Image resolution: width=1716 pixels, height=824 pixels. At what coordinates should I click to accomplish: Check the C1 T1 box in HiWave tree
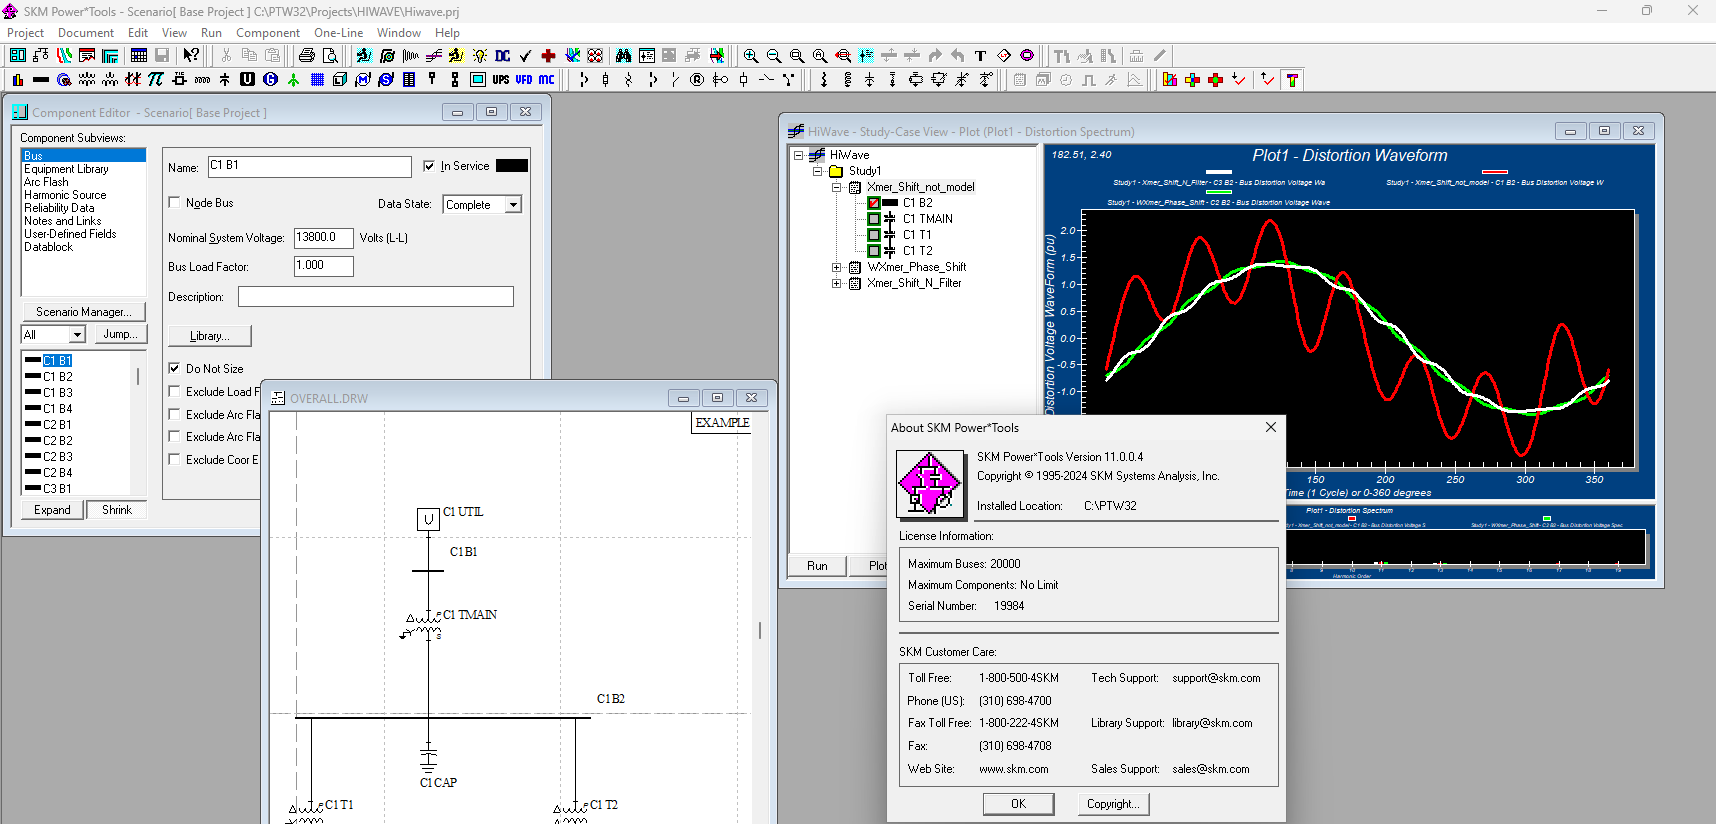click(x=873, y=235)
